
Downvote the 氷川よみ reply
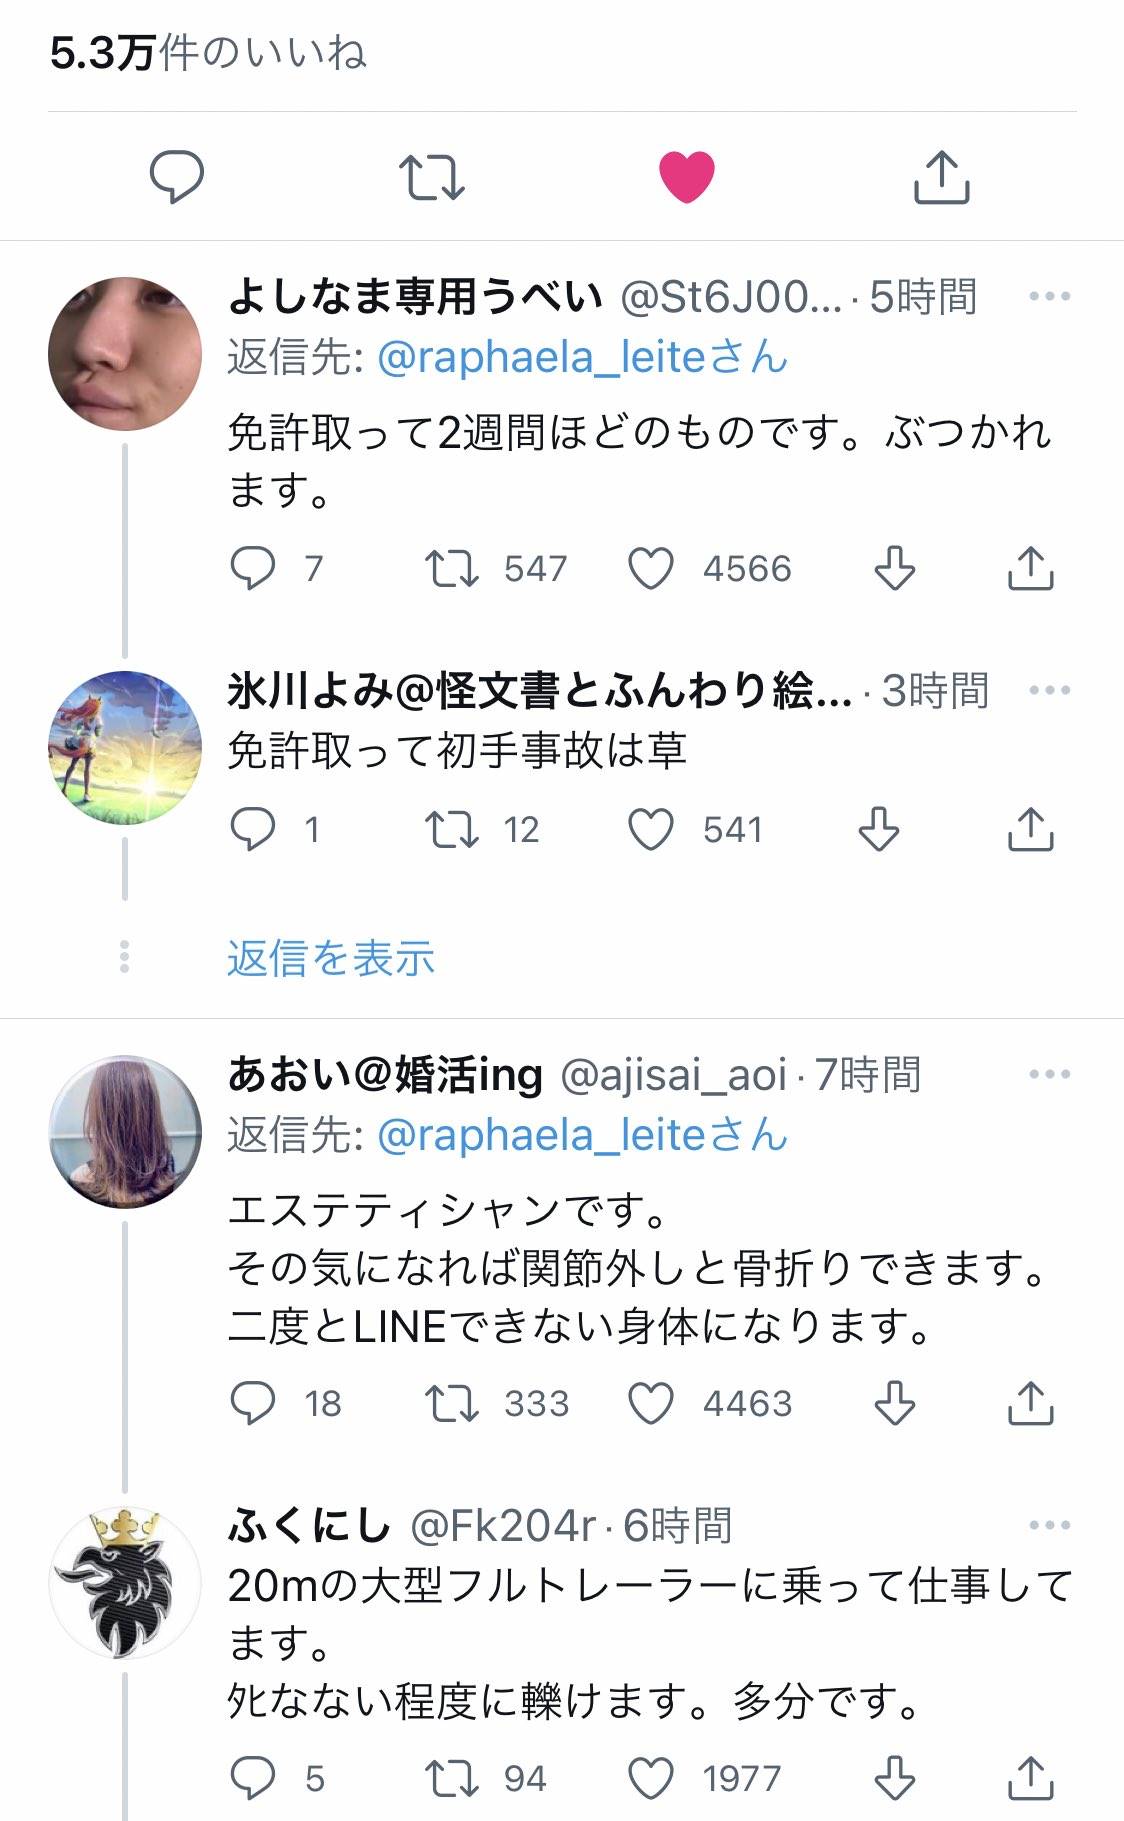pos(879,829)
